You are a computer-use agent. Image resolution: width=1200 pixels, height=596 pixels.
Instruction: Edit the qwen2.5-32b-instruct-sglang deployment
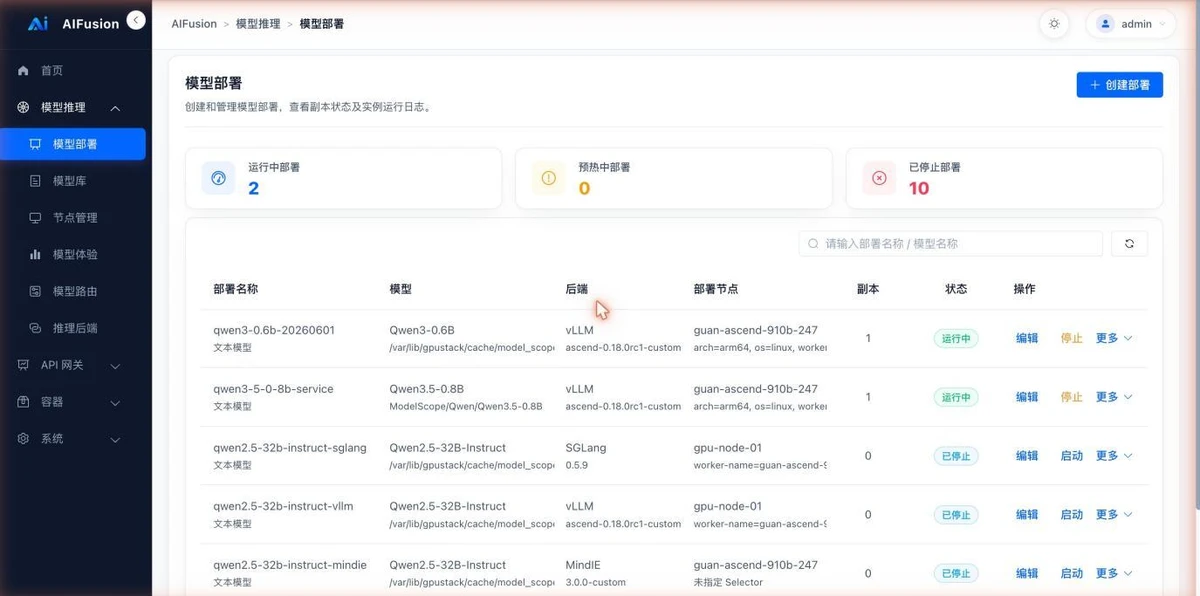point(1027,456)
